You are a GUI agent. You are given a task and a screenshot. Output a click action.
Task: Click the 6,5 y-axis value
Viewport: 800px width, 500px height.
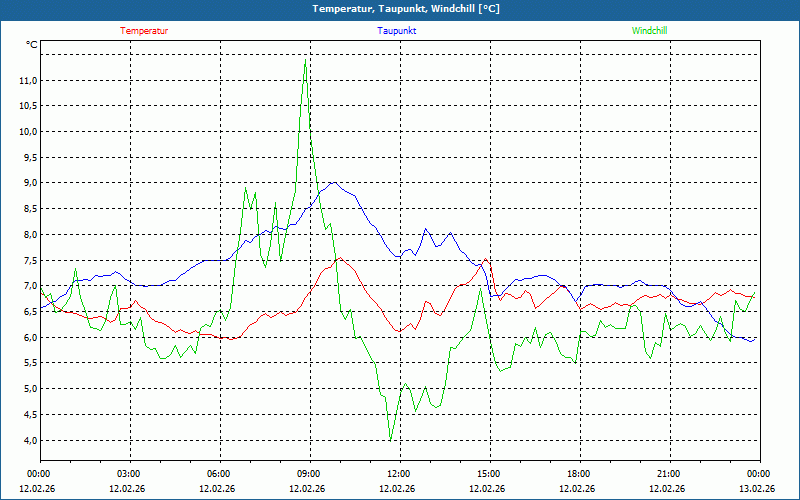coord(30,312)
